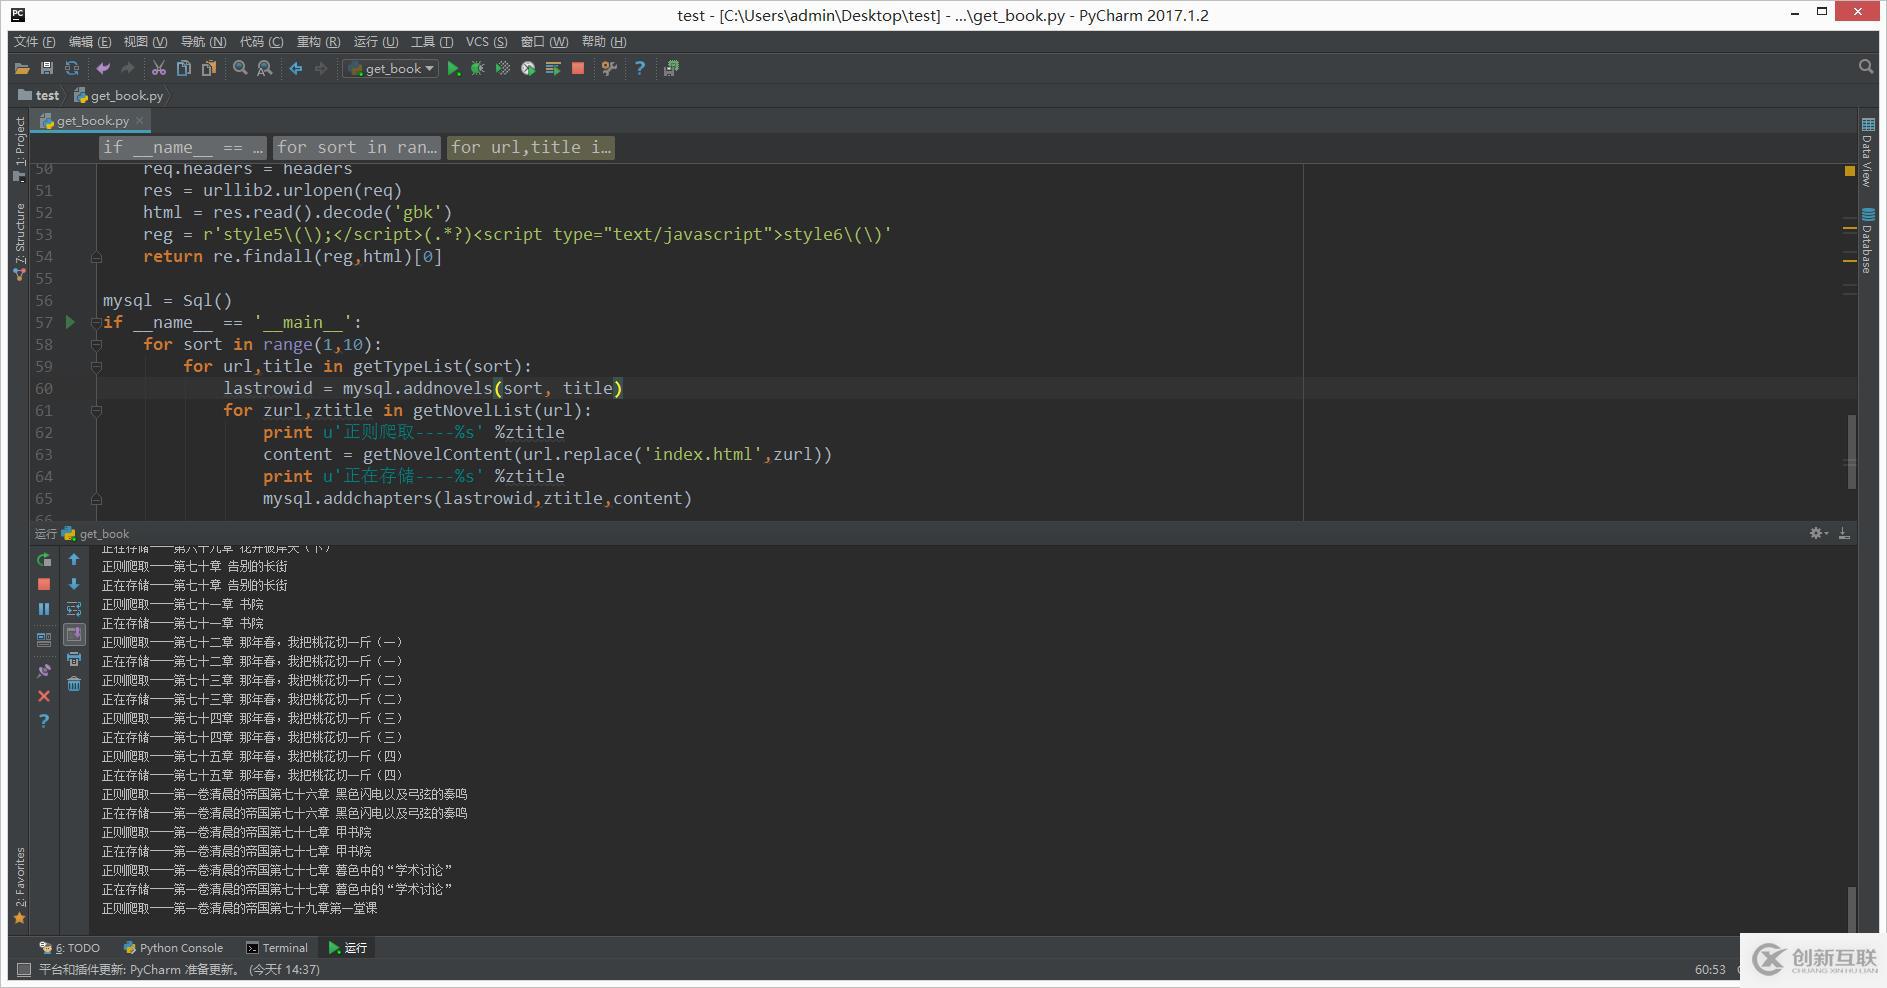Screen dimensions: 1887x988
Task: Open the 导航 (N) menu
Action: pyautogui.click(x=203, y=41)
